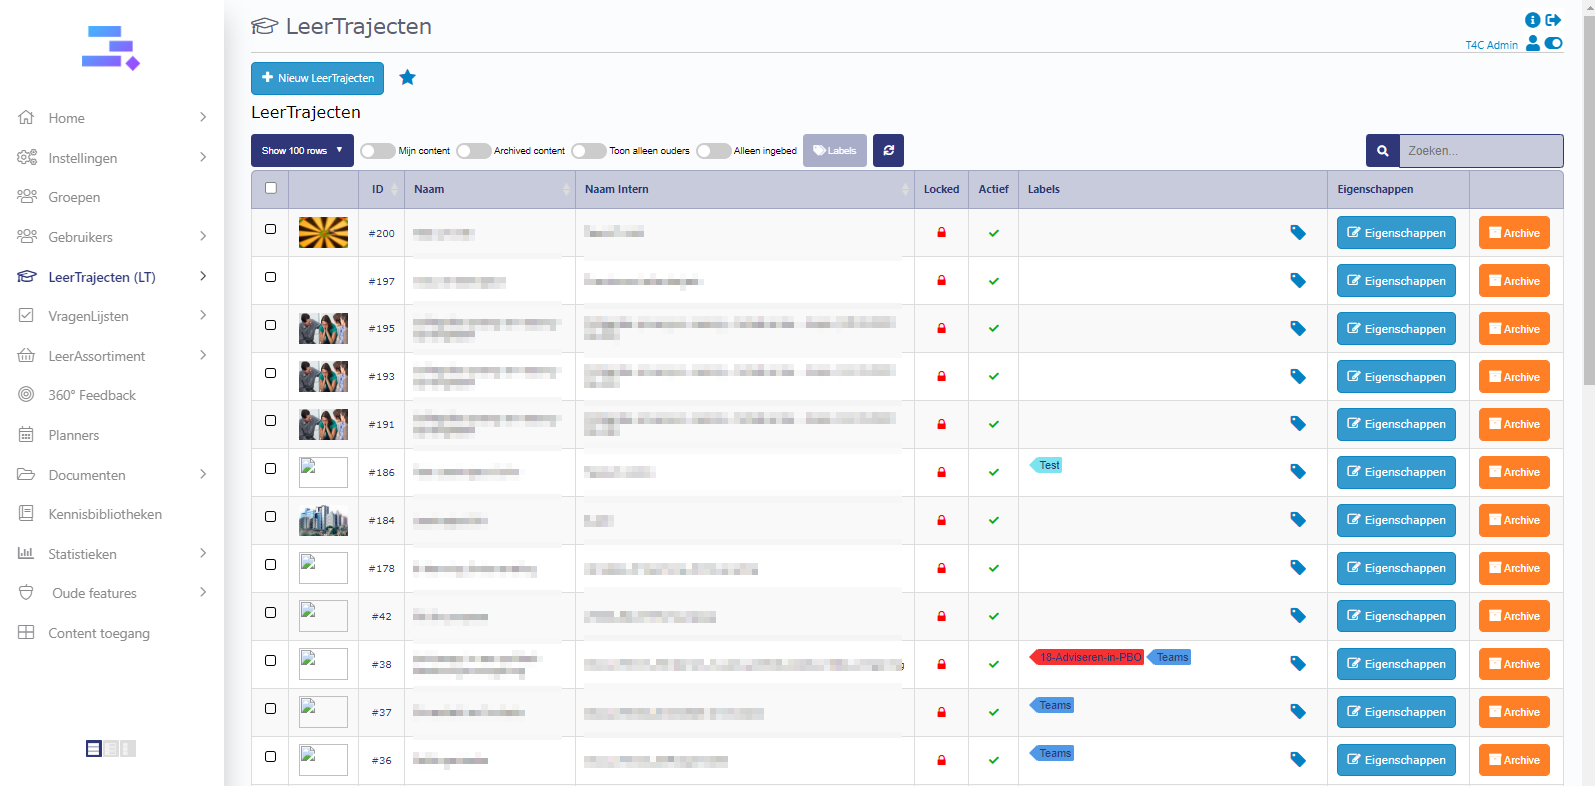Click the Zoeken search input field
This screenshot has width=1595, height=786.
1480,151
